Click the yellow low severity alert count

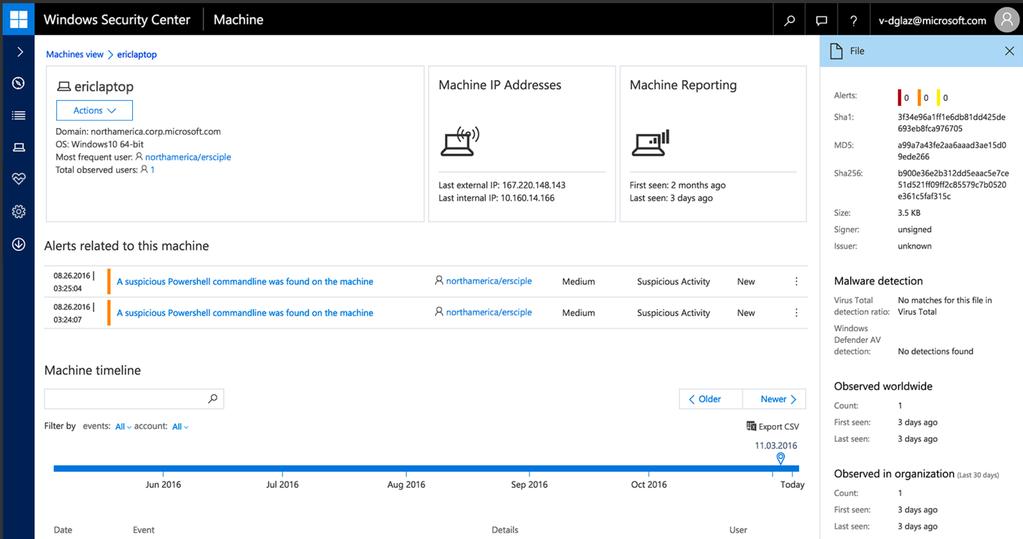(943, 97)
